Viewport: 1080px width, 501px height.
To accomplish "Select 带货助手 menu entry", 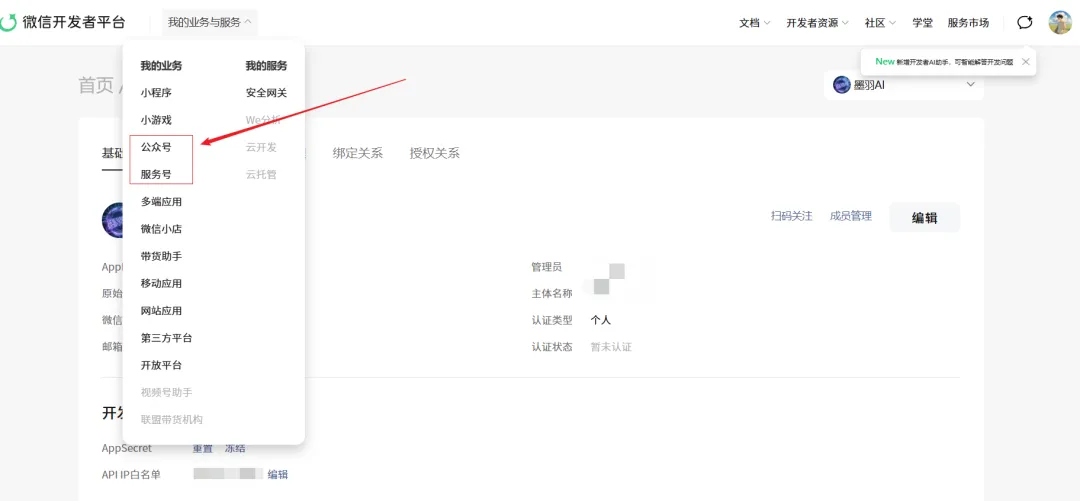I will point(161,256).
